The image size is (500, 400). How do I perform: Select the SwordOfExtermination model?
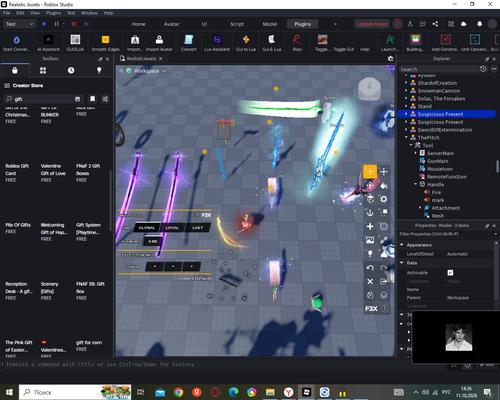[445, 130]
